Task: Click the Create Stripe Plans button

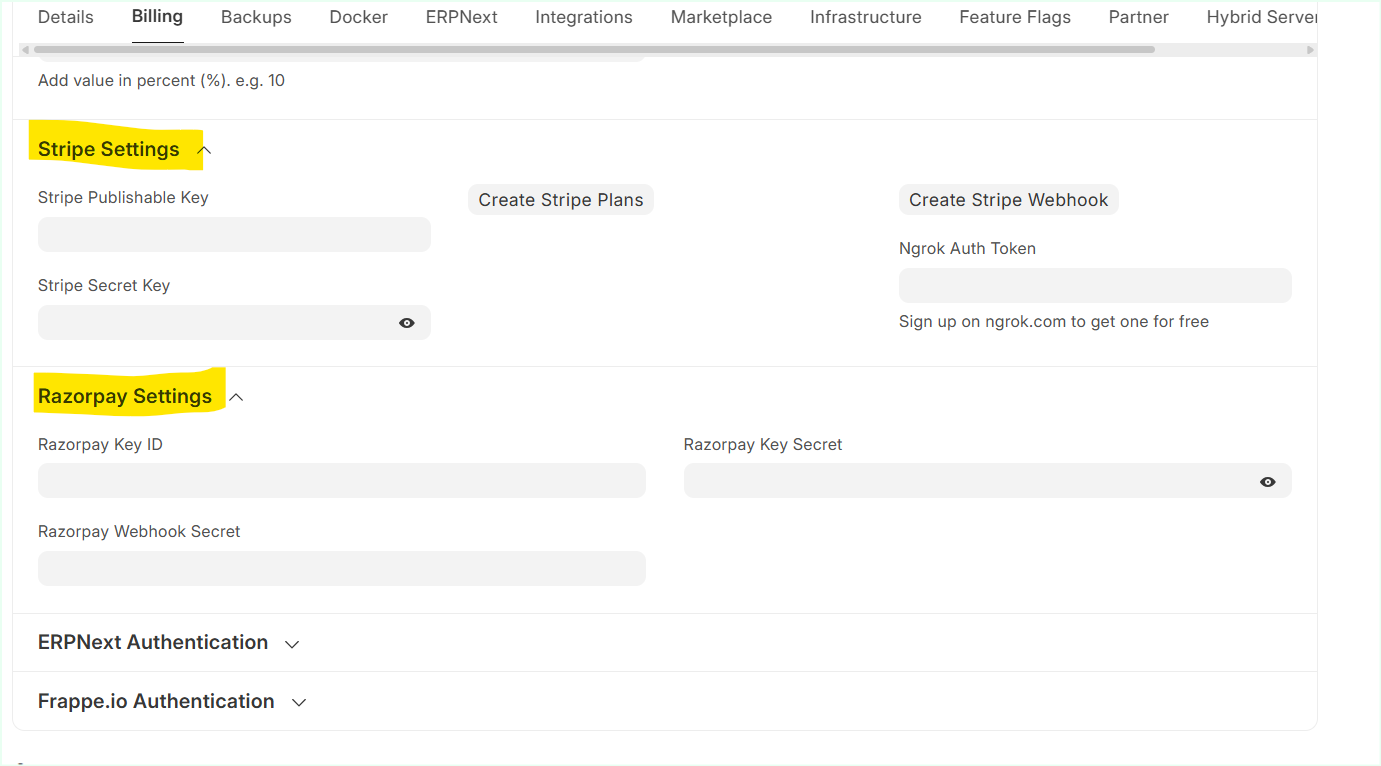Action: 561,200
